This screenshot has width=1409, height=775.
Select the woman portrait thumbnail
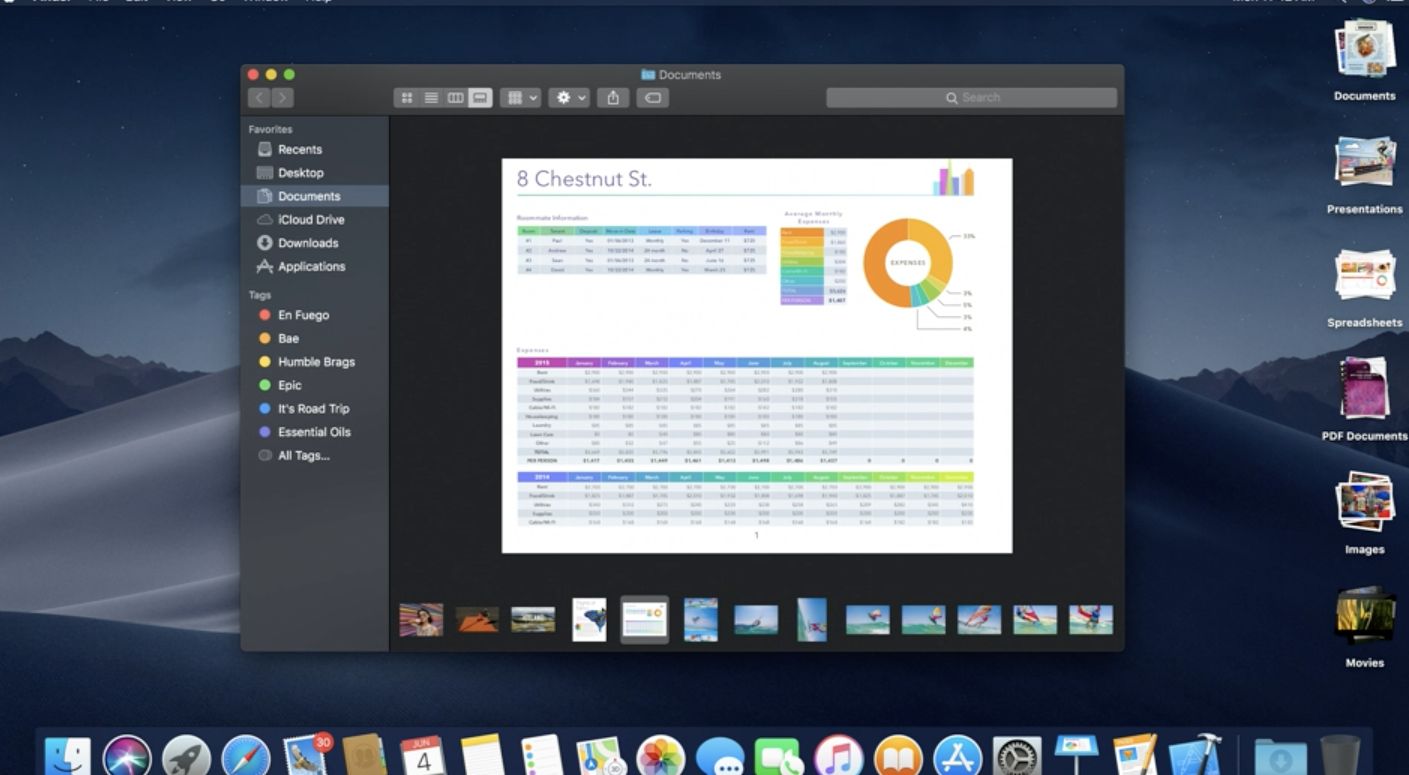(421, 620)
